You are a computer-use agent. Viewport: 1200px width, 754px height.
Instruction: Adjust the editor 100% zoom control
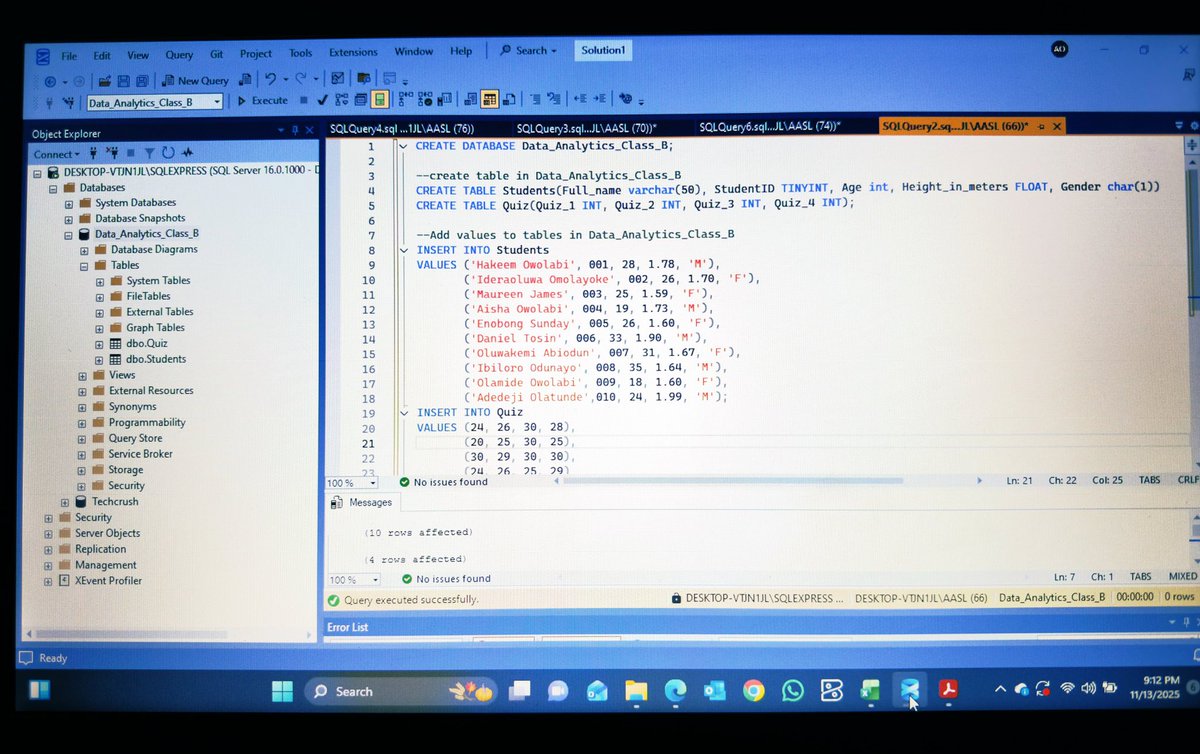point(350,481)
